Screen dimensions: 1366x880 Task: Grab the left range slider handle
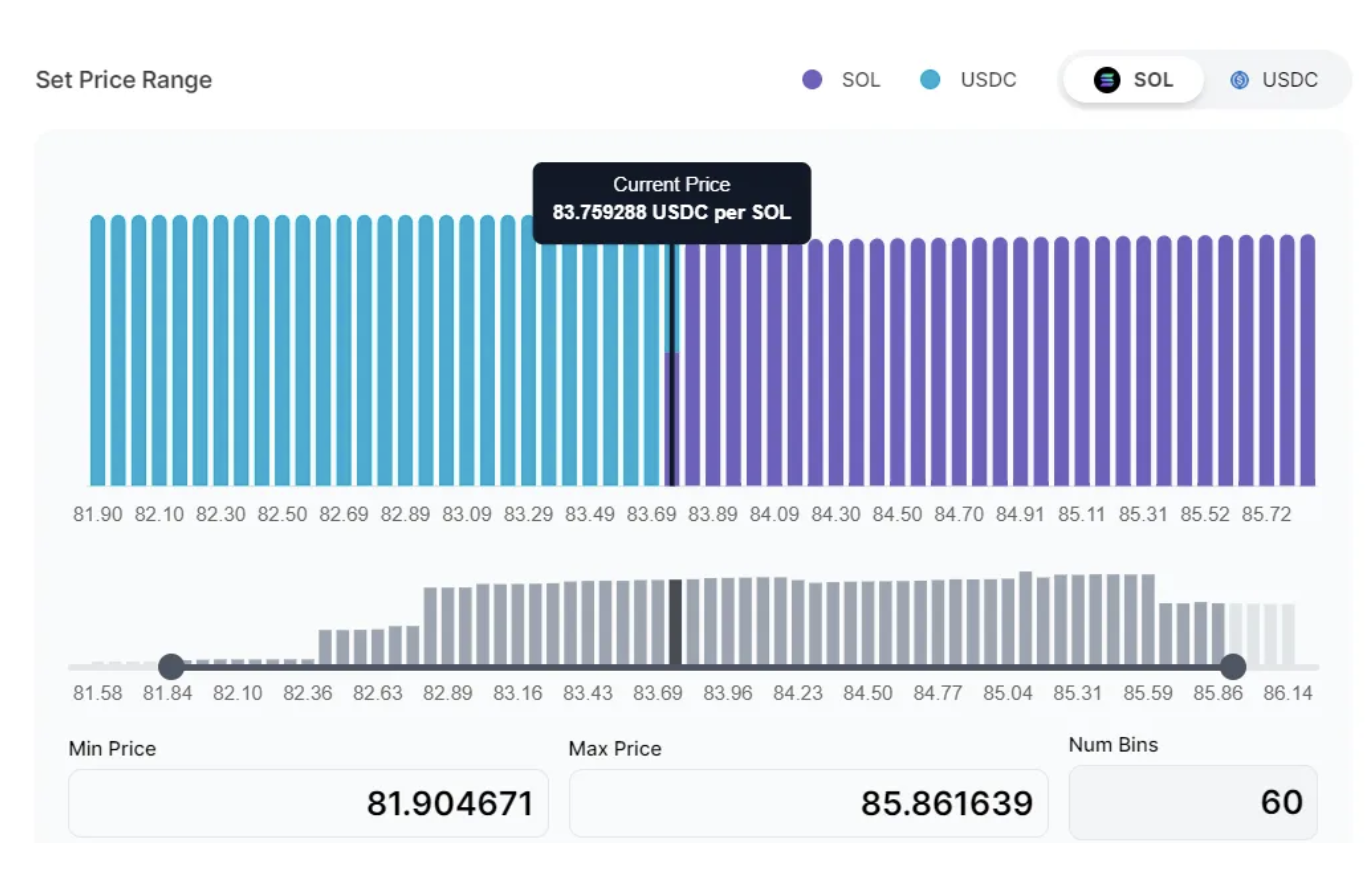tap(171, 666)
